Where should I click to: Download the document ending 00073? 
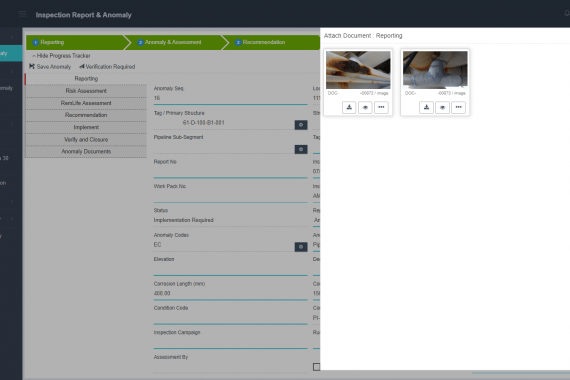tap(426, 107)
